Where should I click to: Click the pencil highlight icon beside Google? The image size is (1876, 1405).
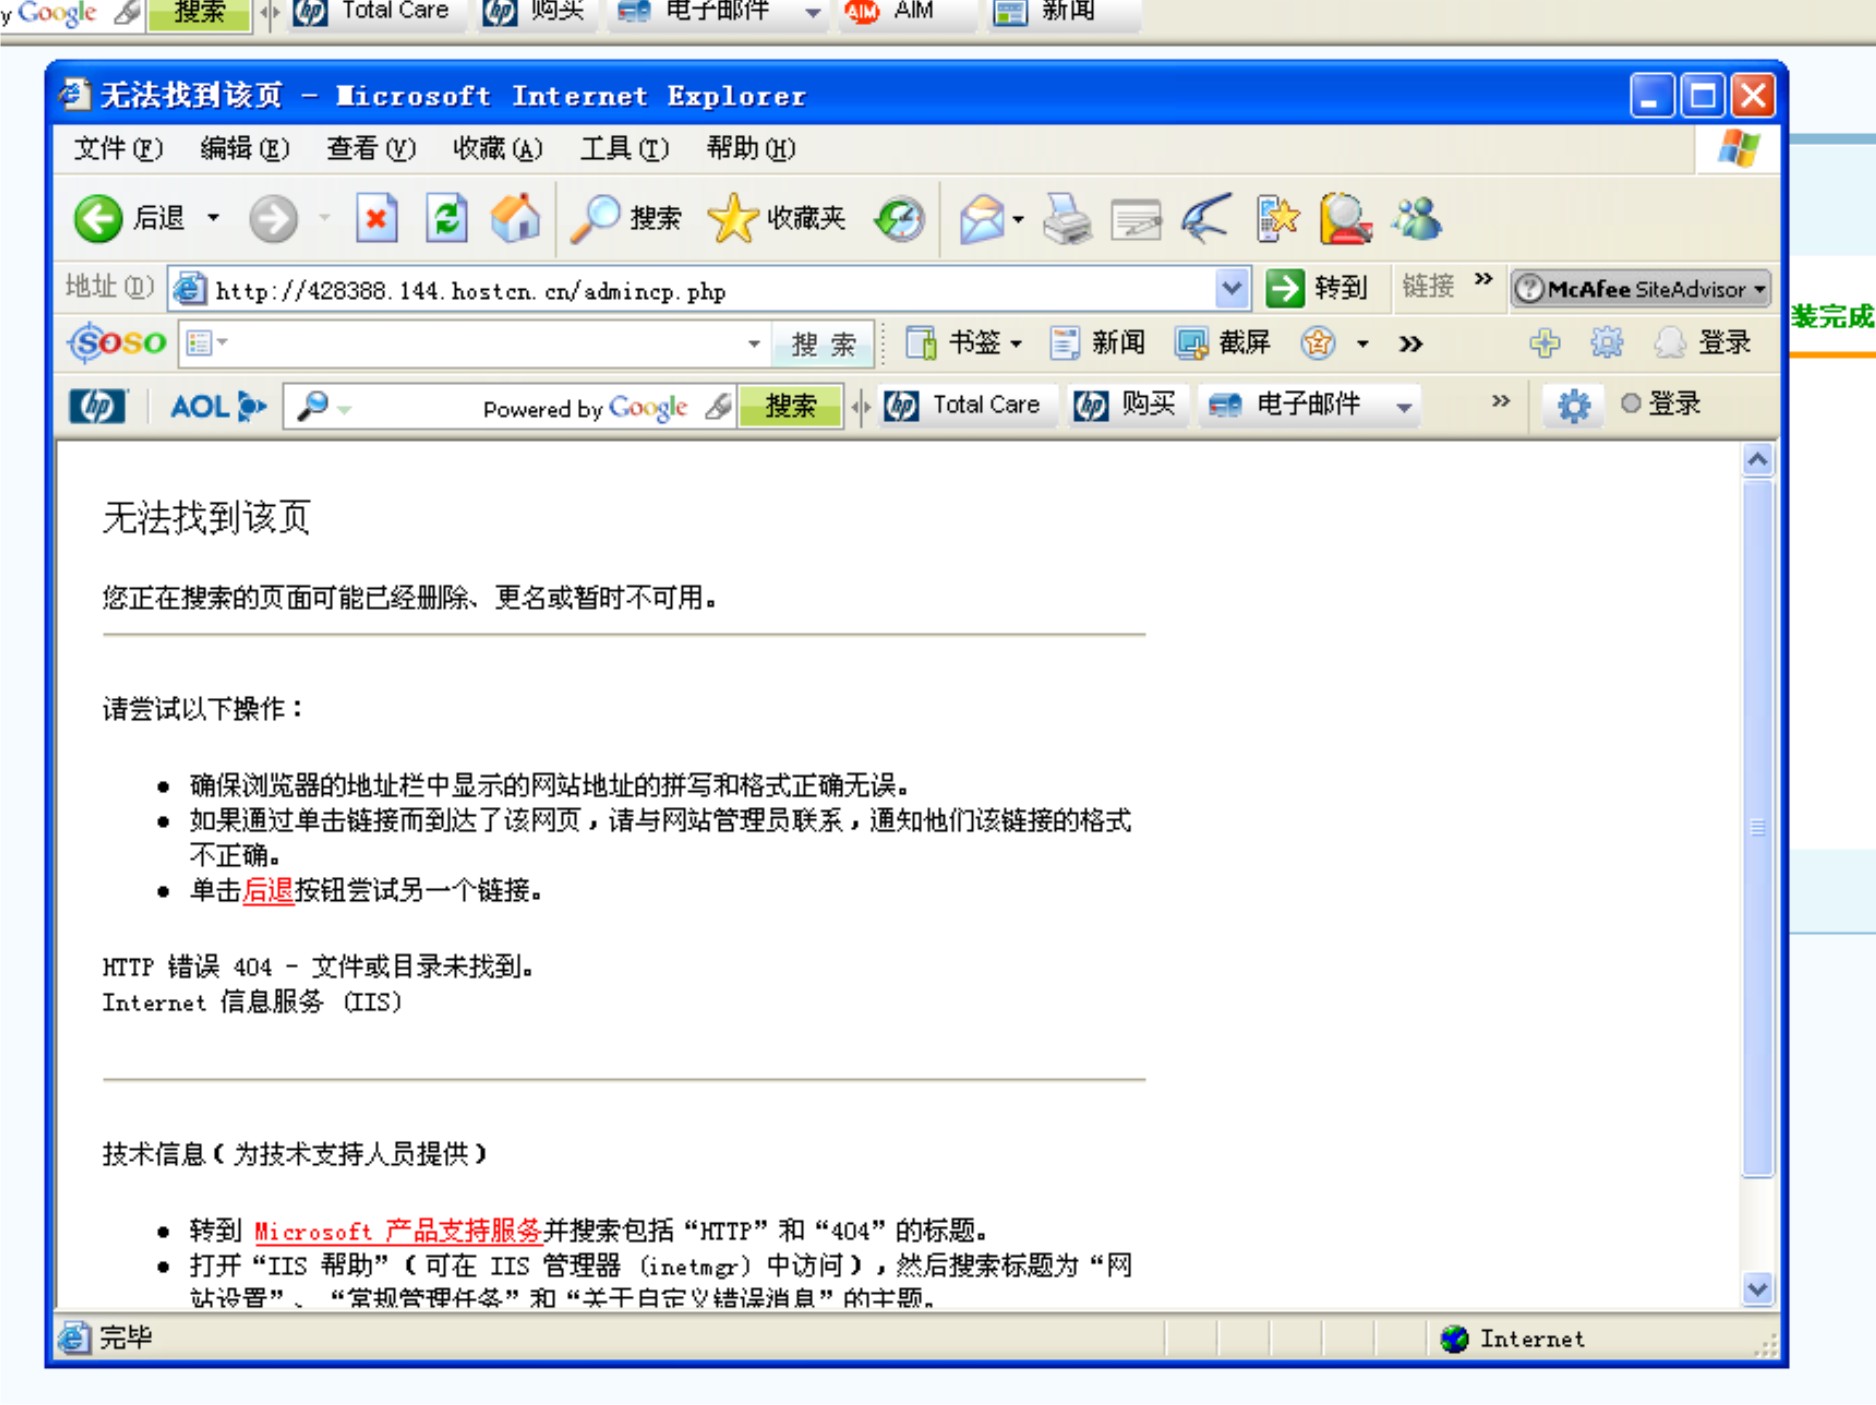click(x=718, y=406)
